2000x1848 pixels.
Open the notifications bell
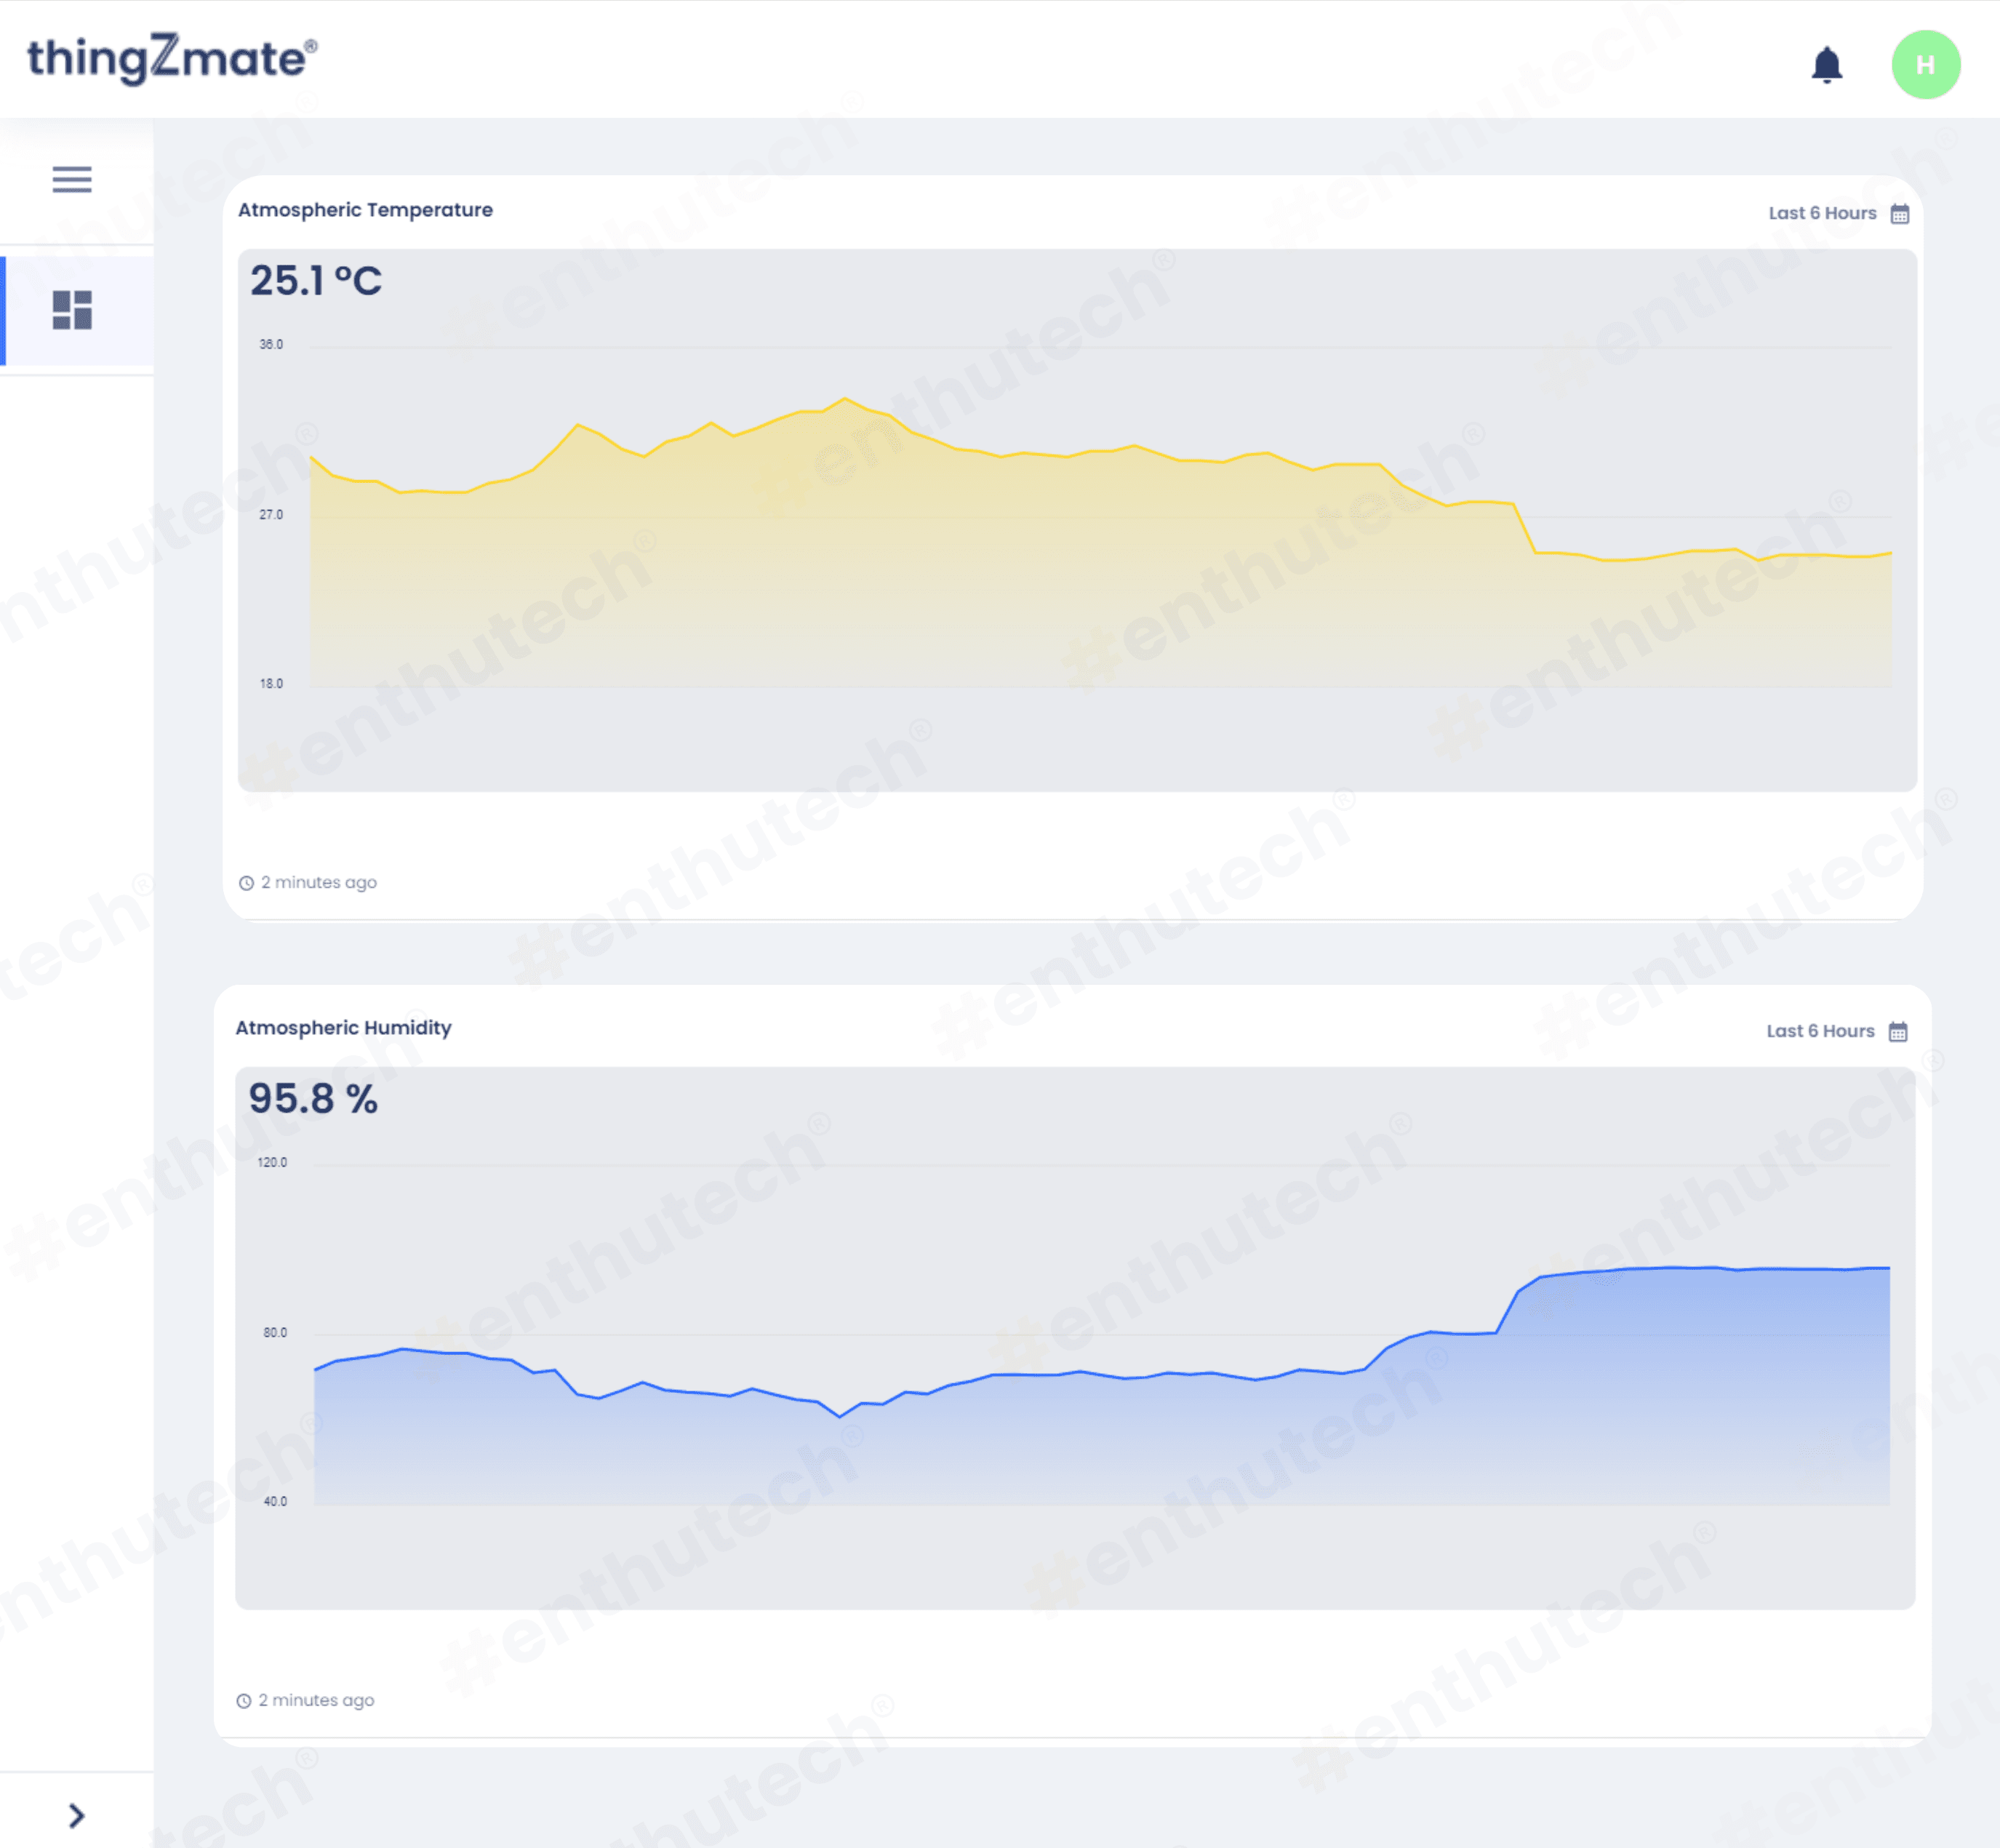pyautogui.click(x=1826, y=65)
